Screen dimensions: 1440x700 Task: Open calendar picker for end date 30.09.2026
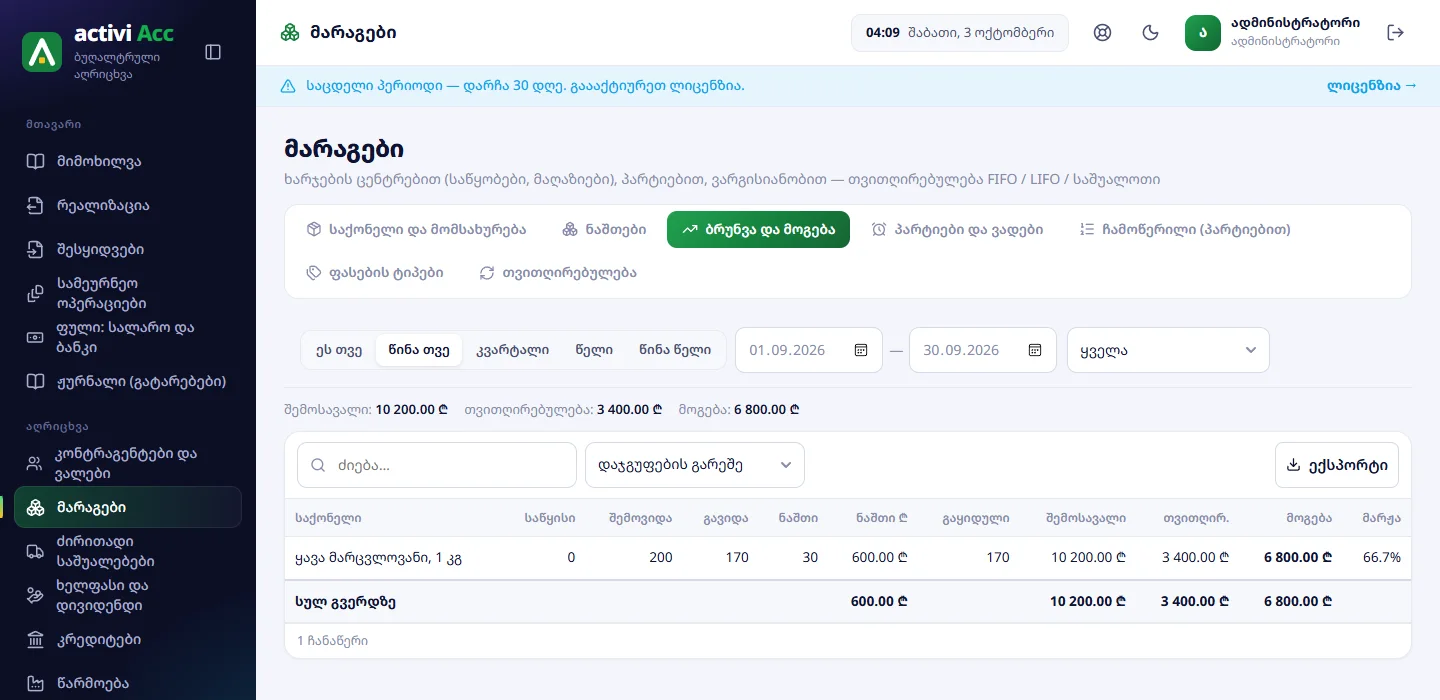1035,350
